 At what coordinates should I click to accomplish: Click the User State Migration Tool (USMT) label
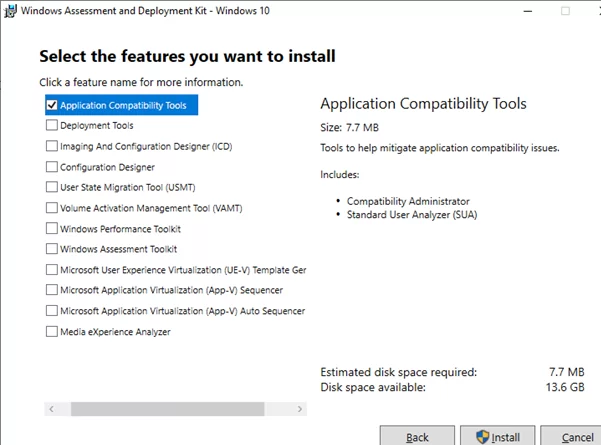pyautogui.click(x=128, y=187)
